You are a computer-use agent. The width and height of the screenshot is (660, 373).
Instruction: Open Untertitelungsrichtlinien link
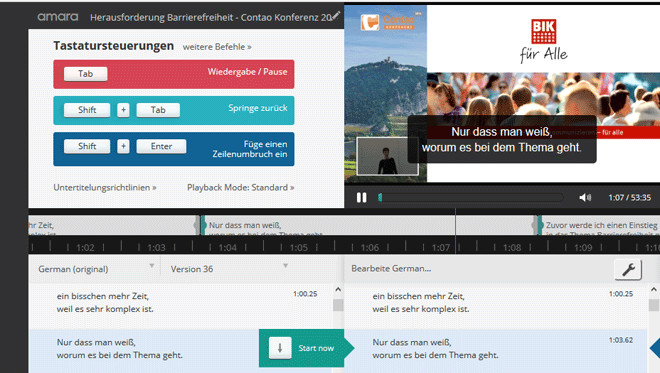(105, 187)
